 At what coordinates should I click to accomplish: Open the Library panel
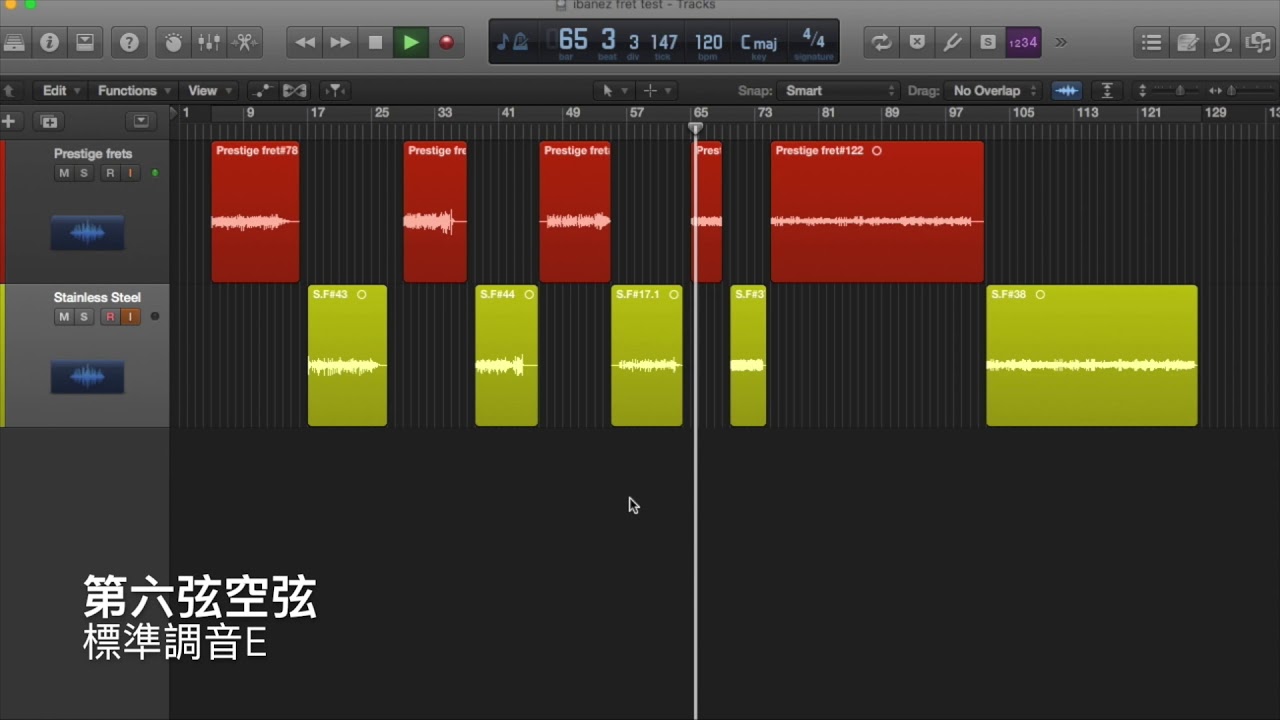click(14, 42)
